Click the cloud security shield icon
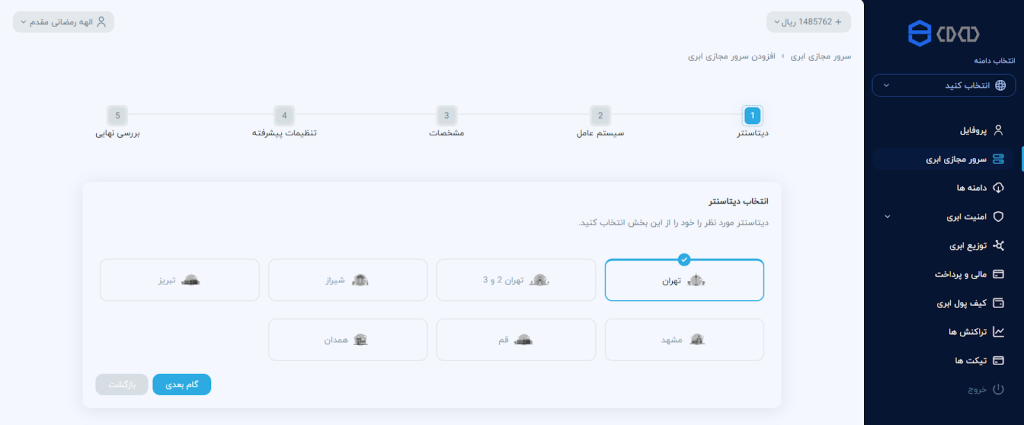 (997, 216)
